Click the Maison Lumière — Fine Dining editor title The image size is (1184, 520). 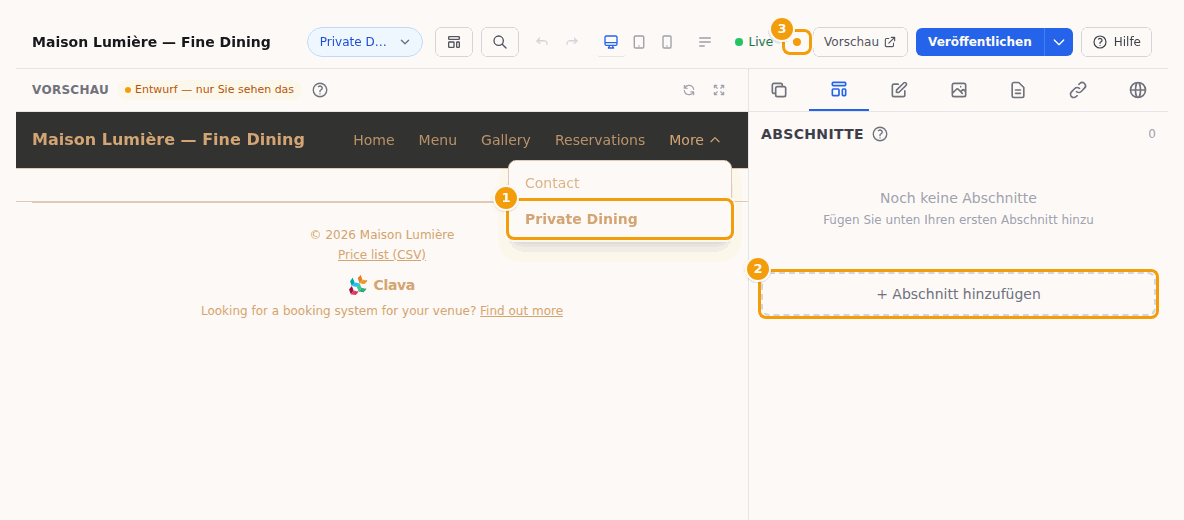pyautogui.click(x=151, y=42)
